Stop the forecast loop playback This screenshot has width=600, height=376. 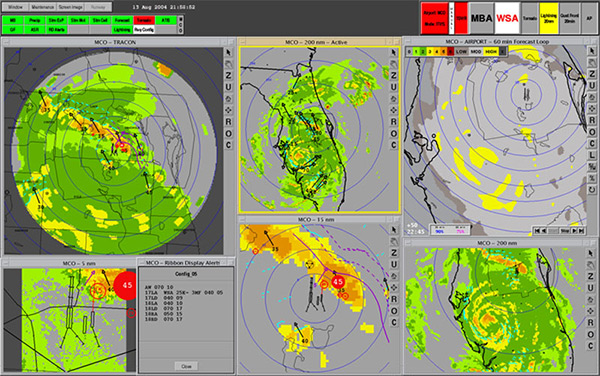pos(565,231)
